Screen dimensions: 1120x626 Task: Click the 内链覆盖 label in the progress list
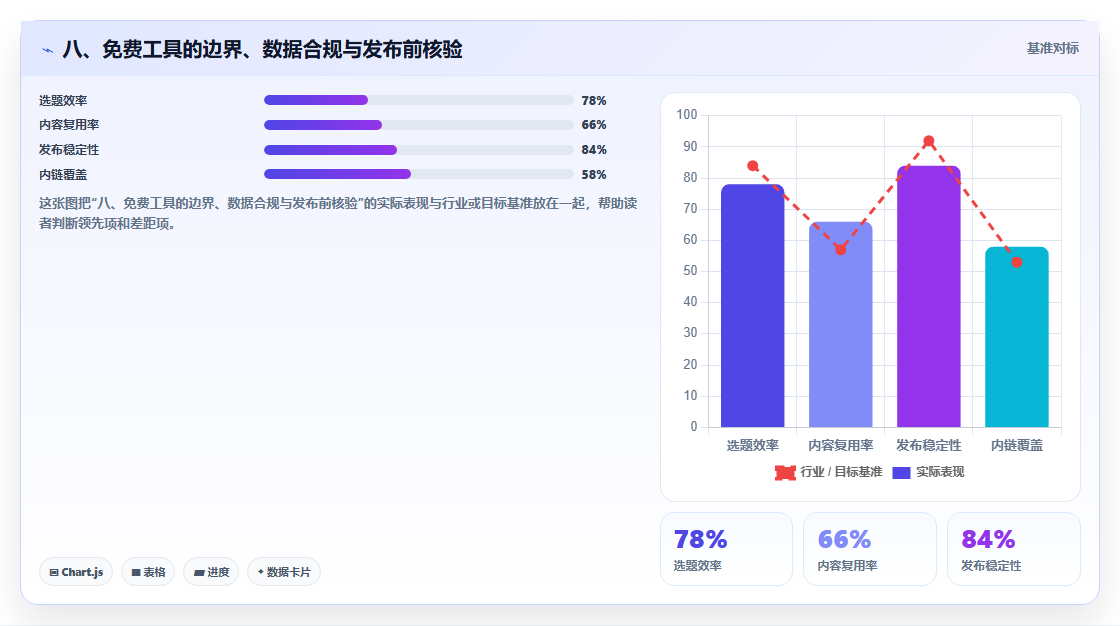pos(63,175)
